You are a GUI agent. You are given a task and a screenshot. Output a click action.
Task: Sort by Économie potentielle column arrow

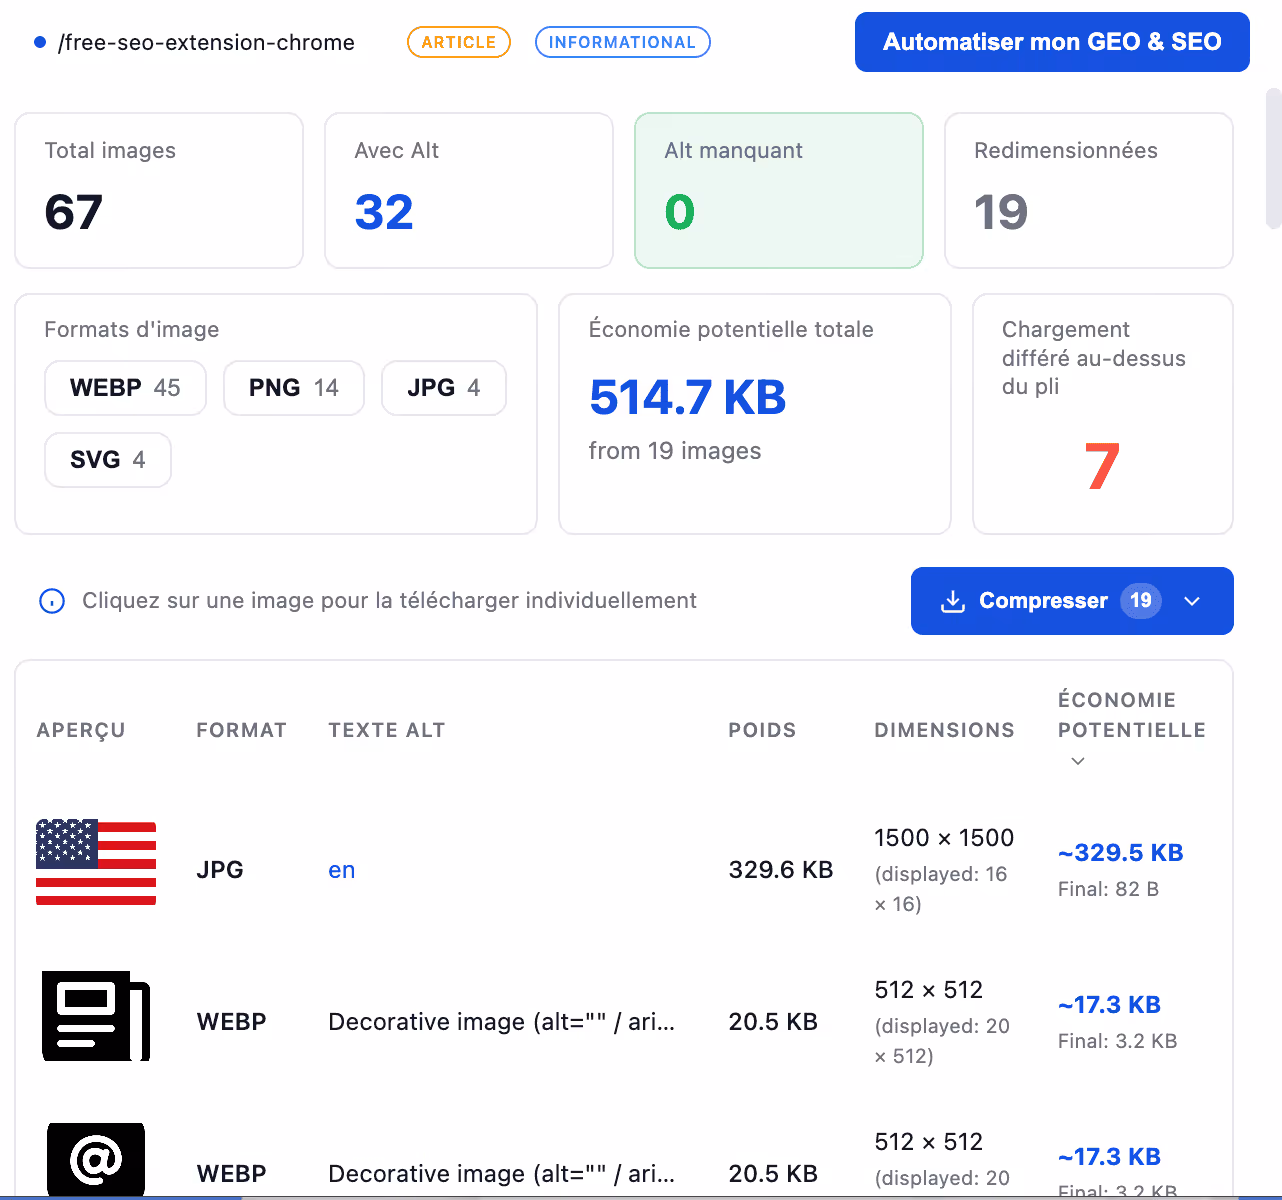[1078, 761]
